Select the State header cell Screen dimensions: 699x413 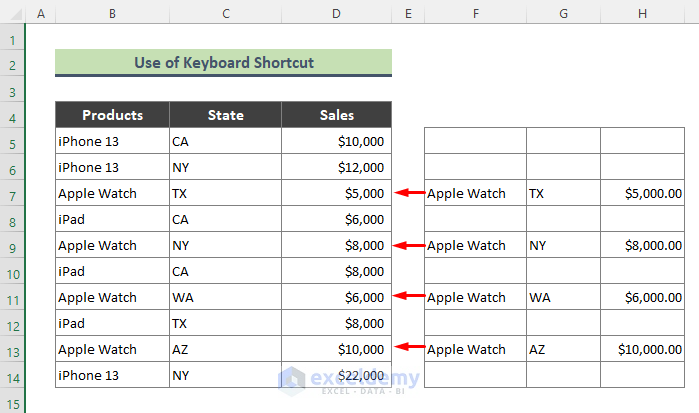225,115
